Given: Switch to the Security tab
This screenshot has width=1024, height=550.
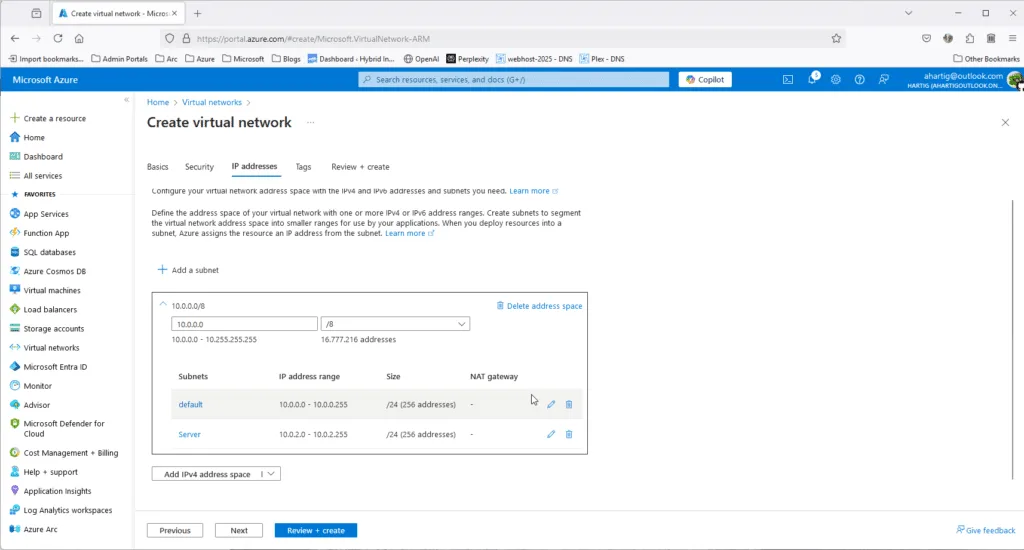Looking at the screenshot, I should [x=199, y=167].
